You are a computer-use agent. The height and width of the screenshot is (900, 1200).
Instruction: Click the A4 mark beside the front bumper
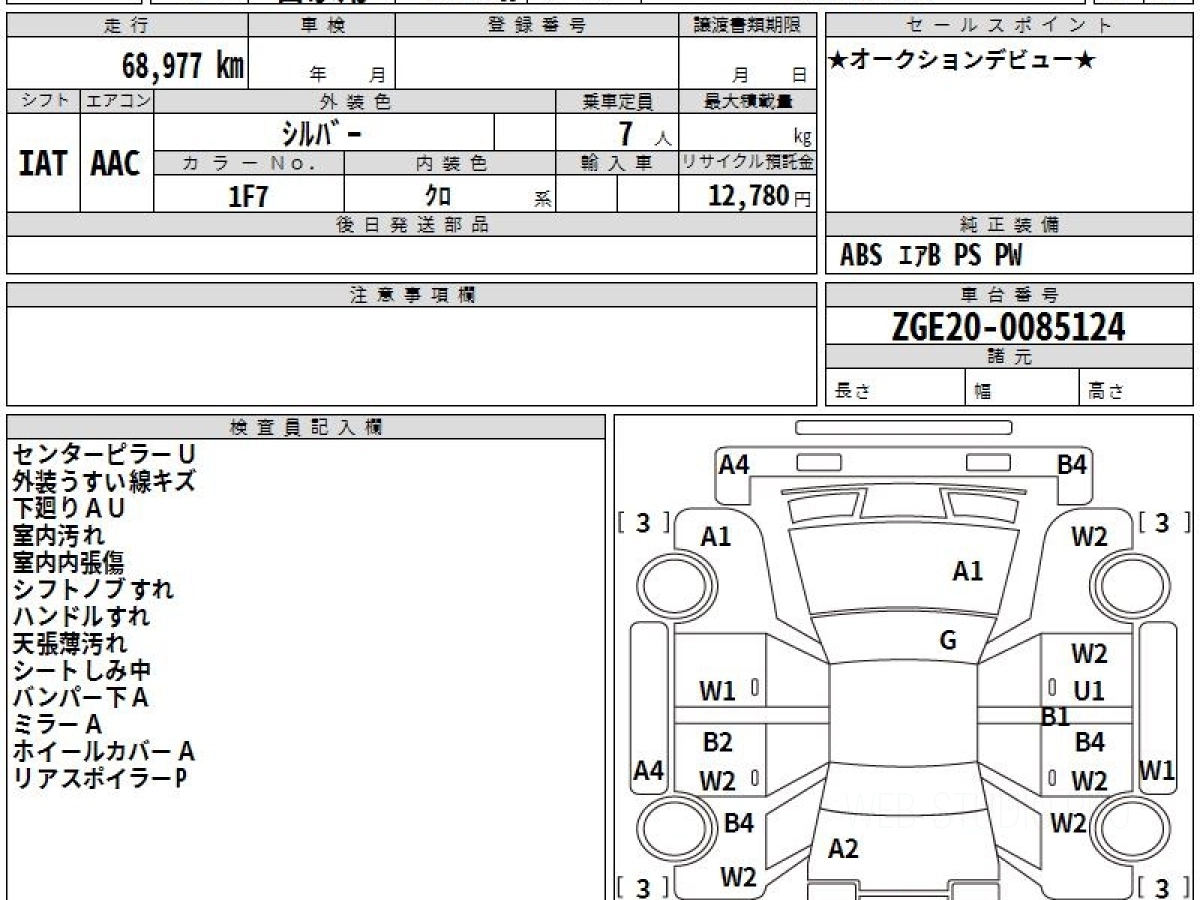click(734, 464)
